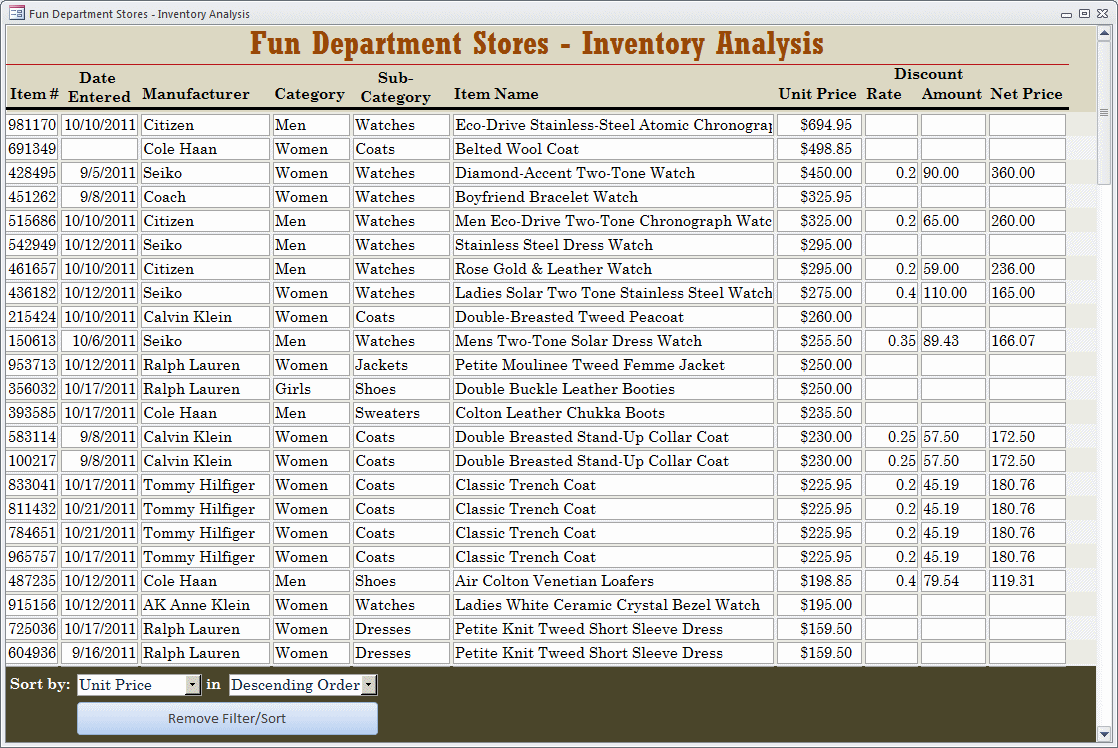
Task: Select Item # cell 811432
Action: [x=32, y=509]
